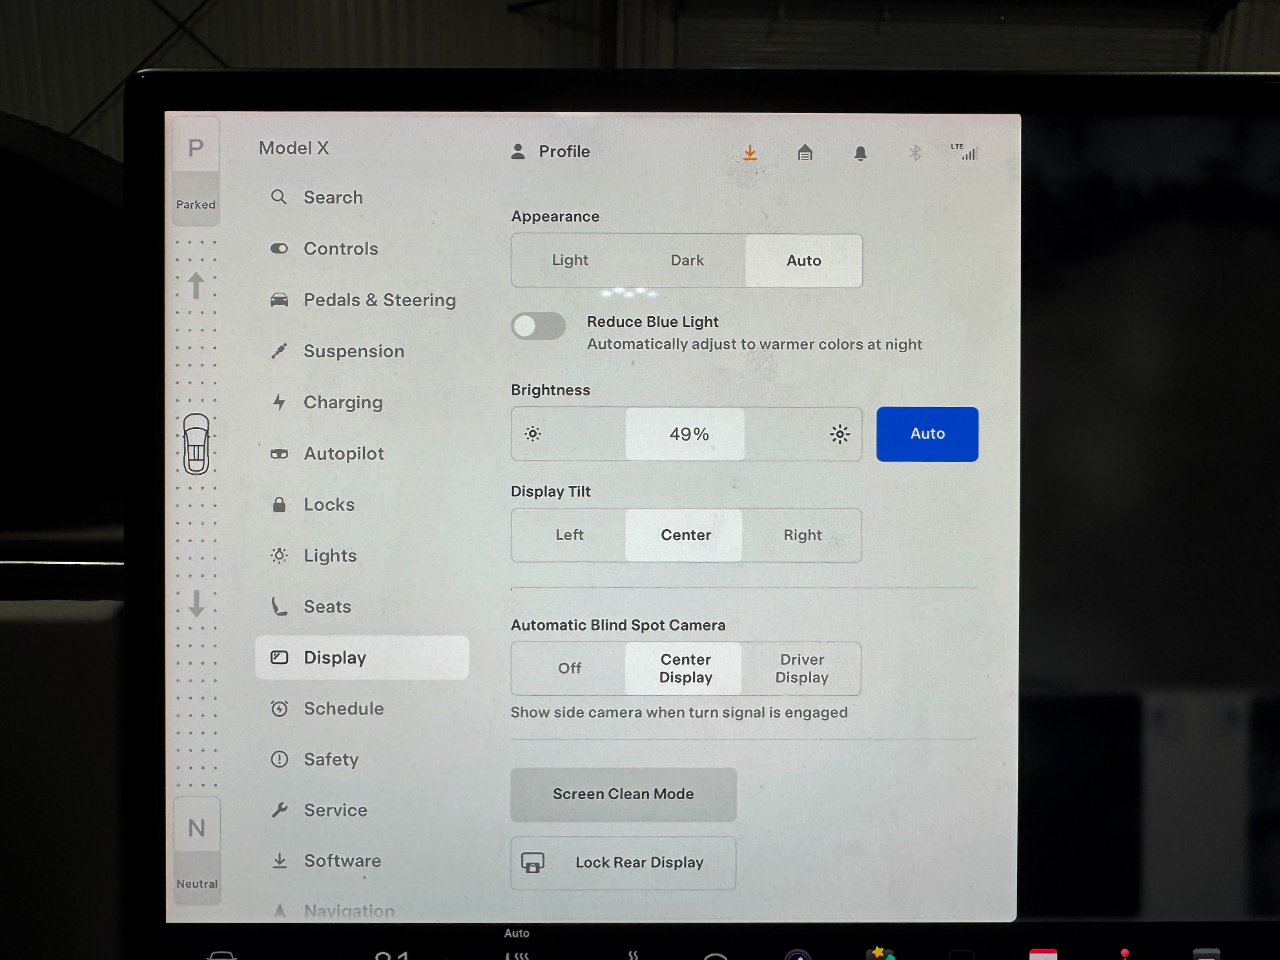
Task: Click the 49% brightness slider value
Action: click(688, 434)
